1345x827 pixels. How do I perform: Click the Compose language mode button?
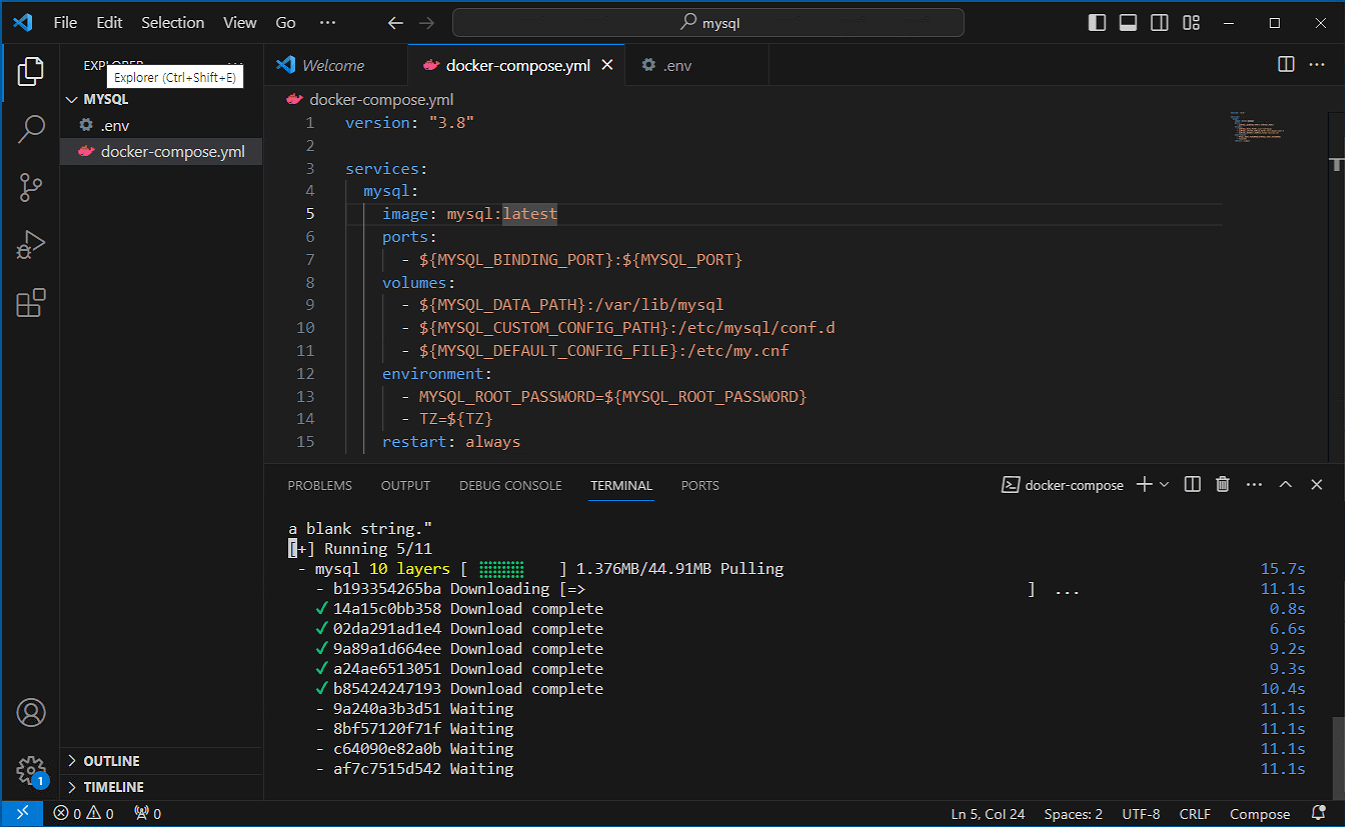pos(1259,814)
